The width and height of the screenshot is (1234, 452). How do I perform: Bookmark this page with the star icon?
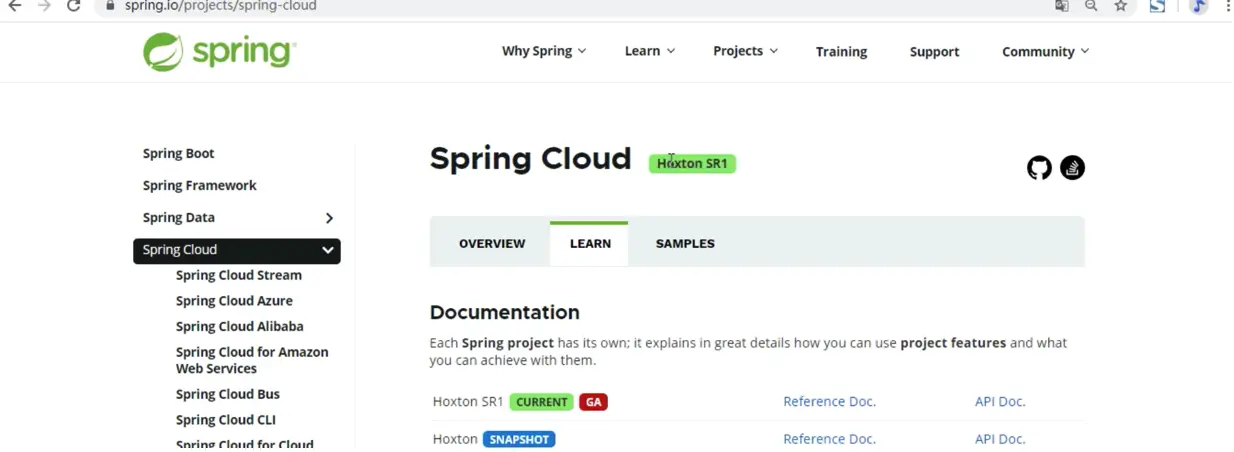click(x=1121, y=6)
